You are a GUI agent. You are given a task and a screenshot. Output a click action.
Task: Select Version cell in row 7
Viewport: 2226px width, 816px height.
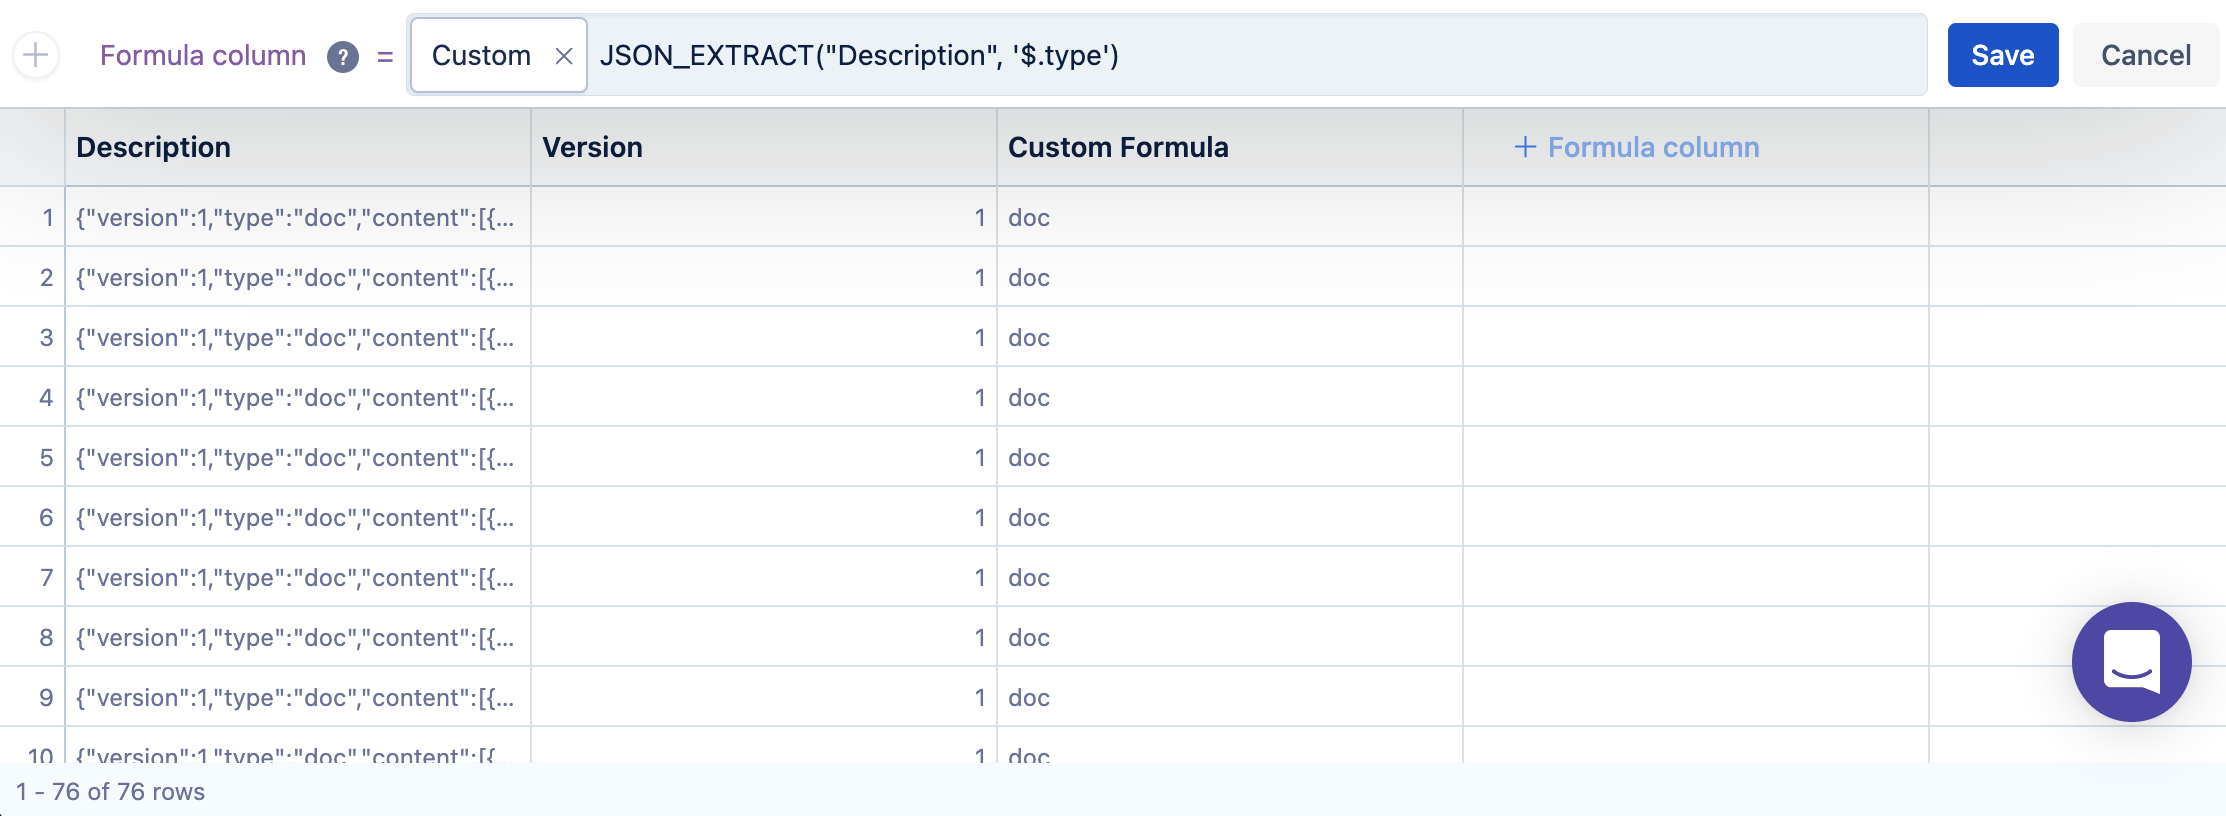[x=764, y=578]
